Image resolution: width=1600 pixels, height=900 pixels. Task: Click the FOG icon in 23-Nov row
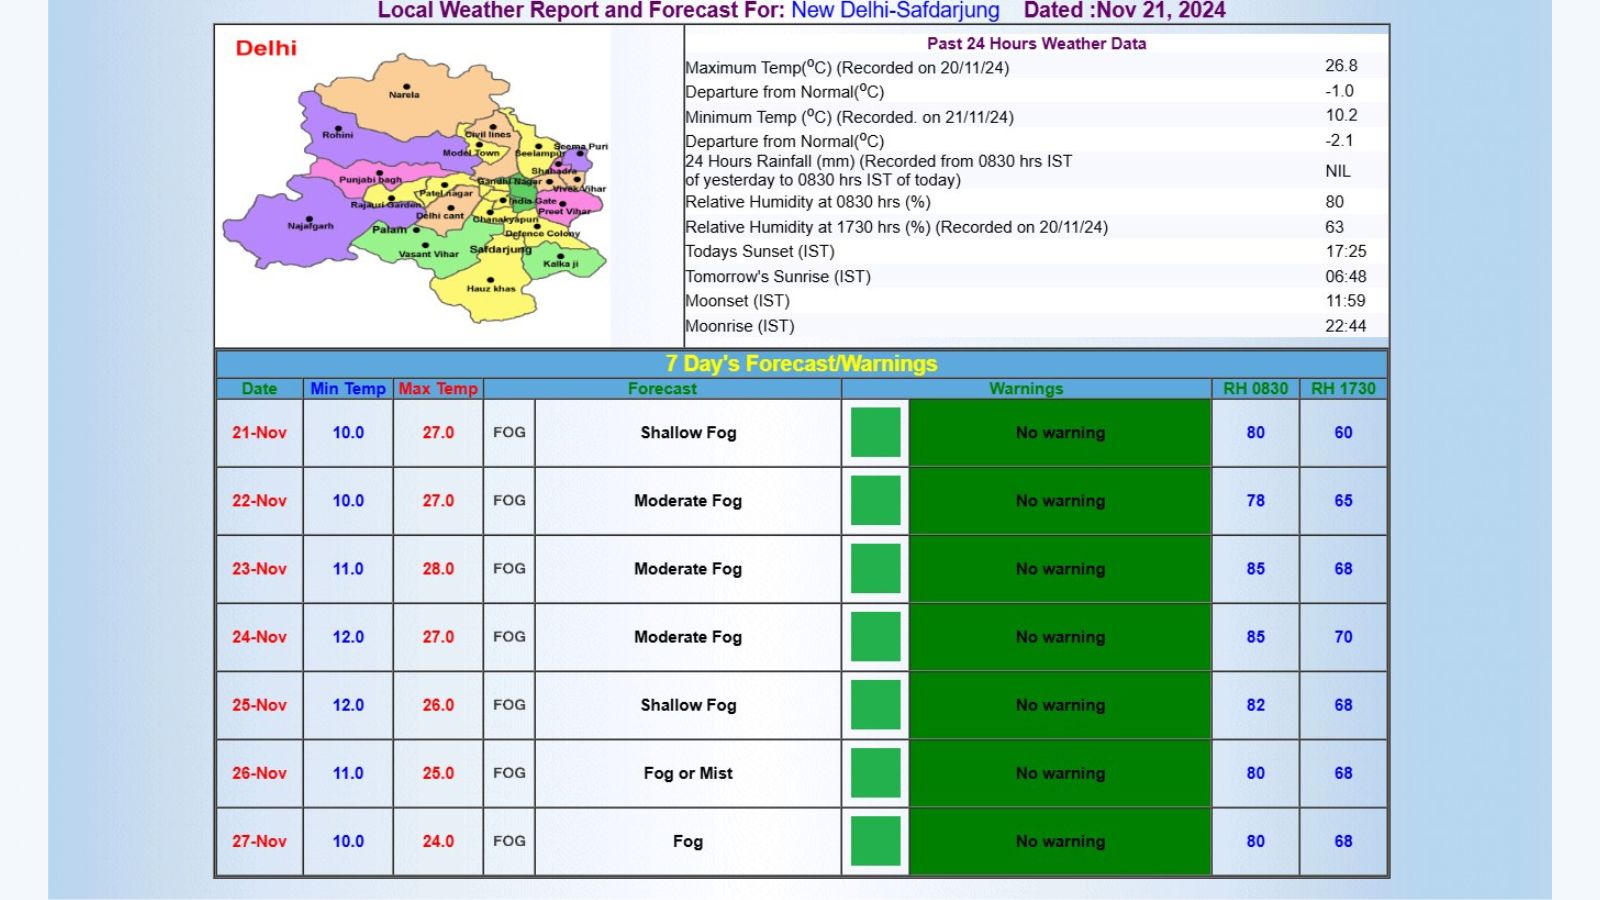509,569
